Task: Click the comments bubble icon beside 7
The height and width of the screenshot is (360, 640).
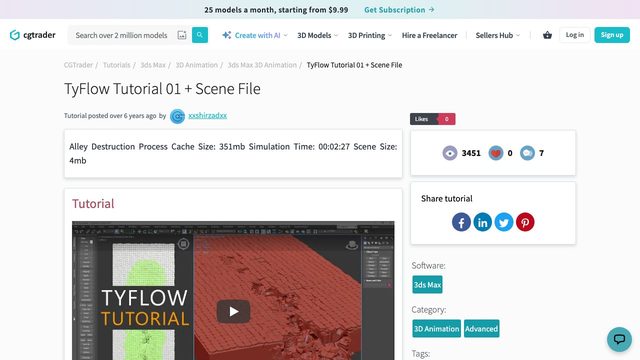Action: [x=527, y=153]
